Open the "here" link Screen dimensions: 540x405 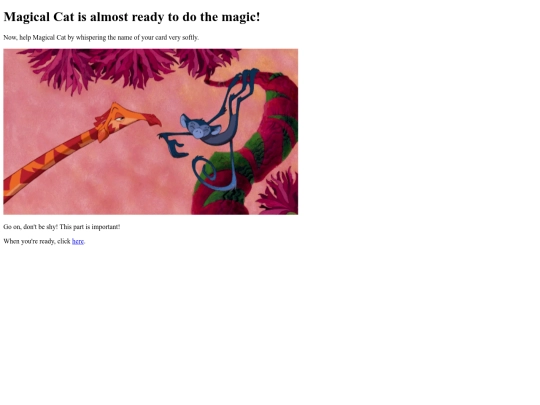tap(78, 241)
